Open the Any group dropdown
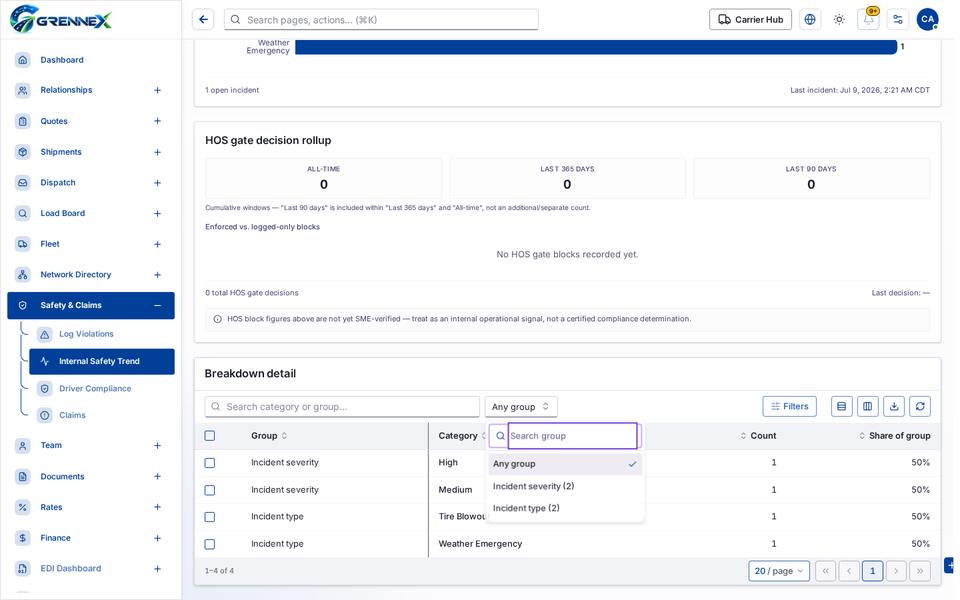The image size is (960, 600). 521,407
